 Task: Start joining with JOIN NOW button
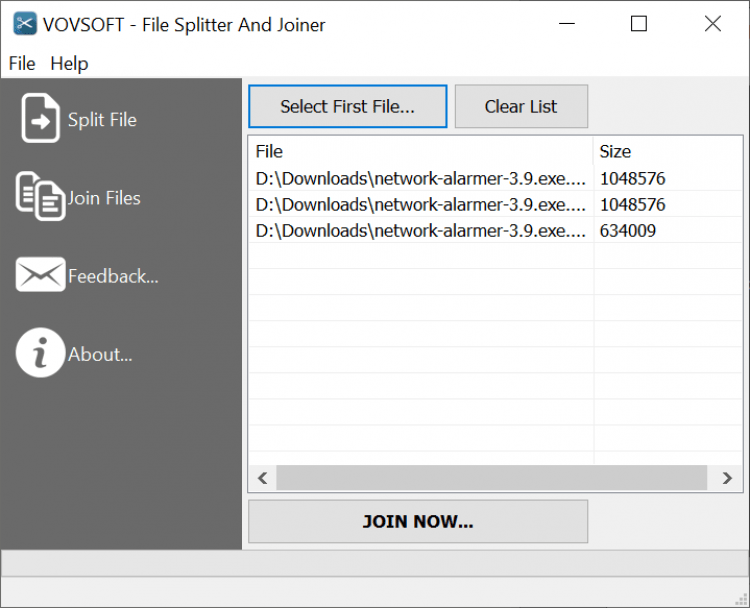[x=417, y=521]
